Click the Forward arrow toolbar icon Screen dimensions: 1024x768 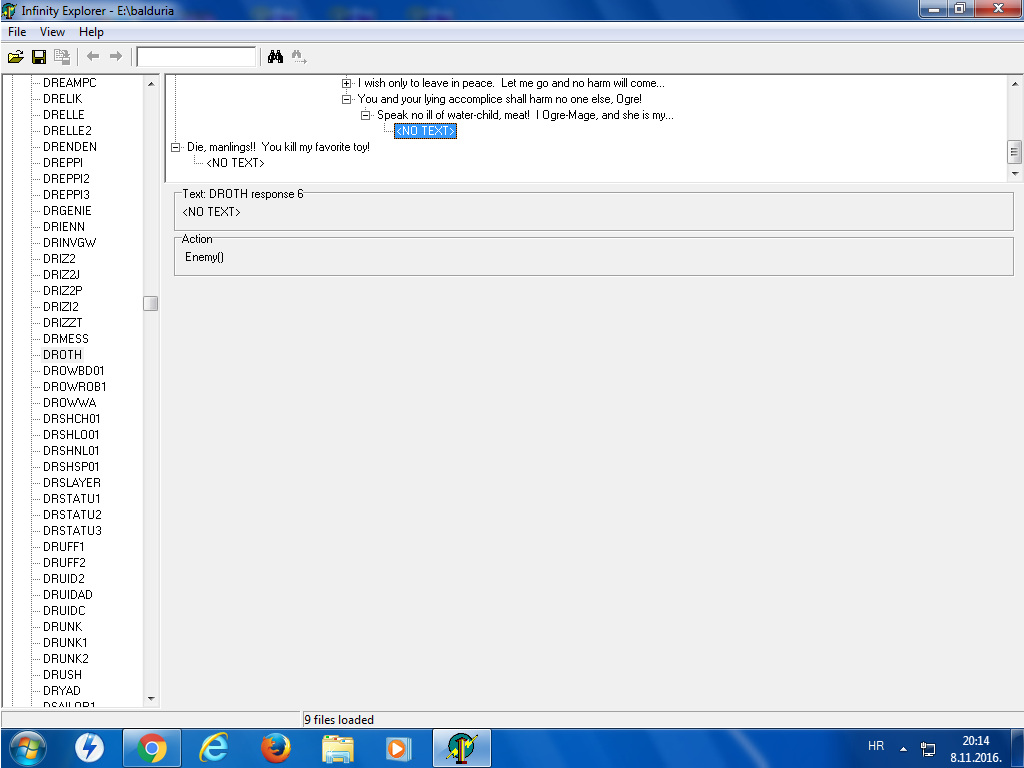click(x=116, y=57)
